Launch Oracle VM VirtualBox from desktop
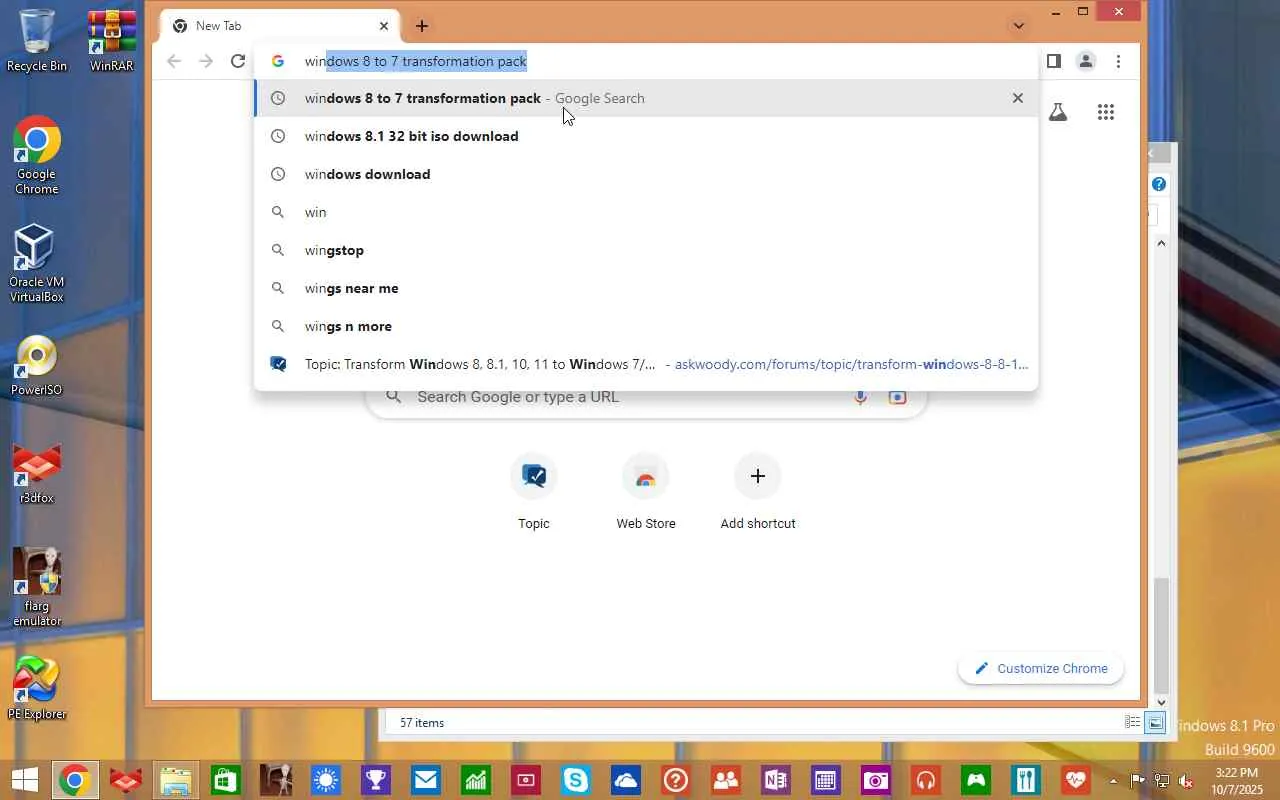Image resolution: width=1280 pixels, height=800 pixels. 37,262
